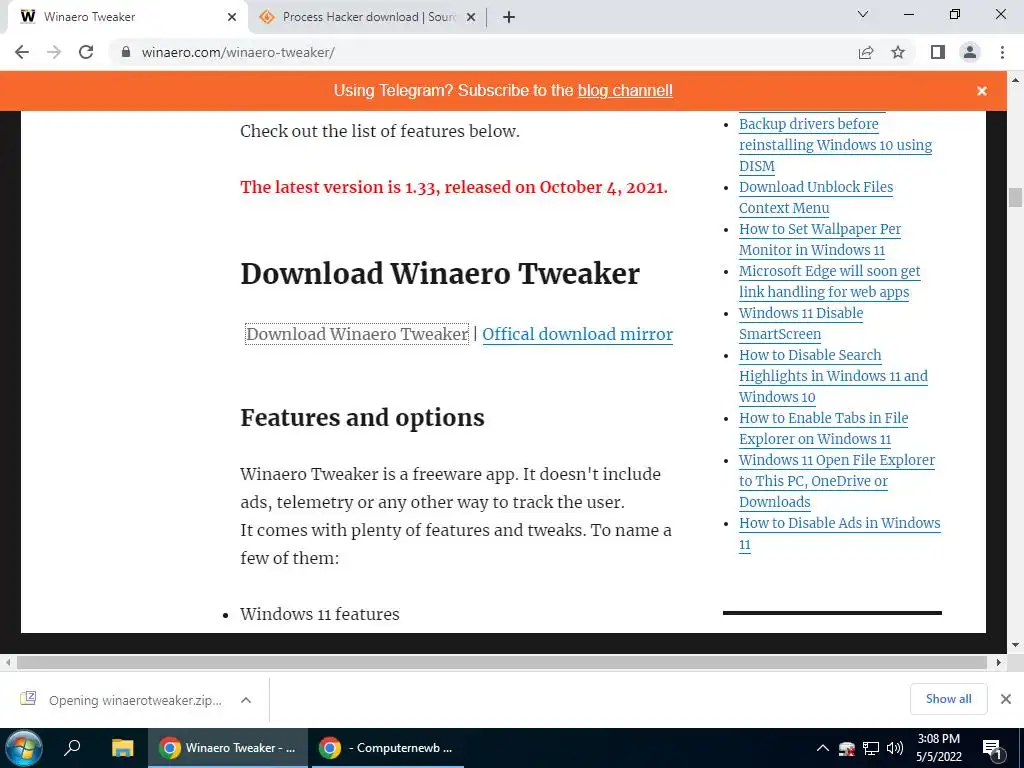Click the horizontal page scrollbar
This screenshot has width=1024, height=768.
click(x=502, y=662)
